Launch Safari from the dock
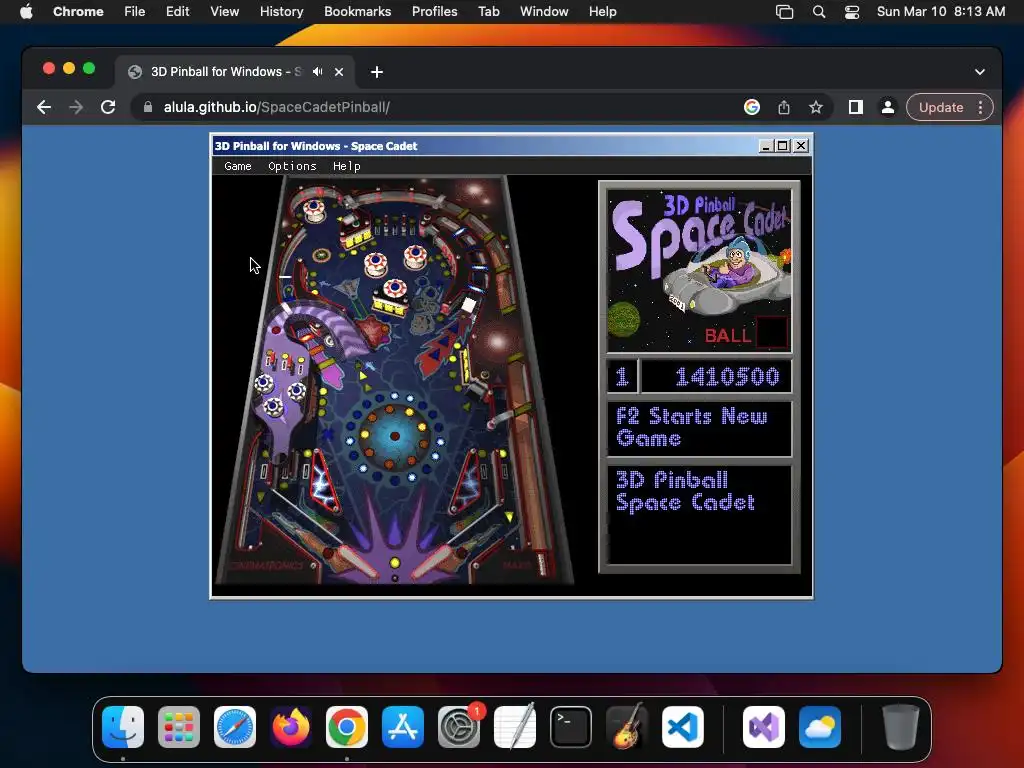The image size is (1024, 768). (235, 727)
